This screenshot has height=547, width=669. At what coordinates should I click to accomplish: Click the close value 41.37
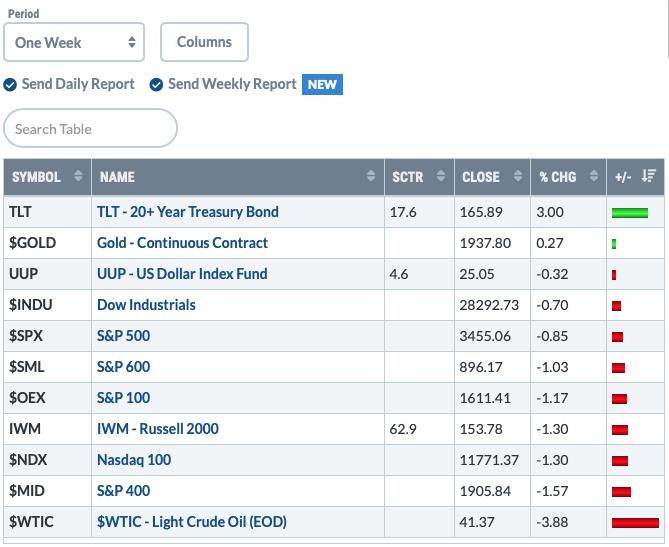click(x=477, y=522)
